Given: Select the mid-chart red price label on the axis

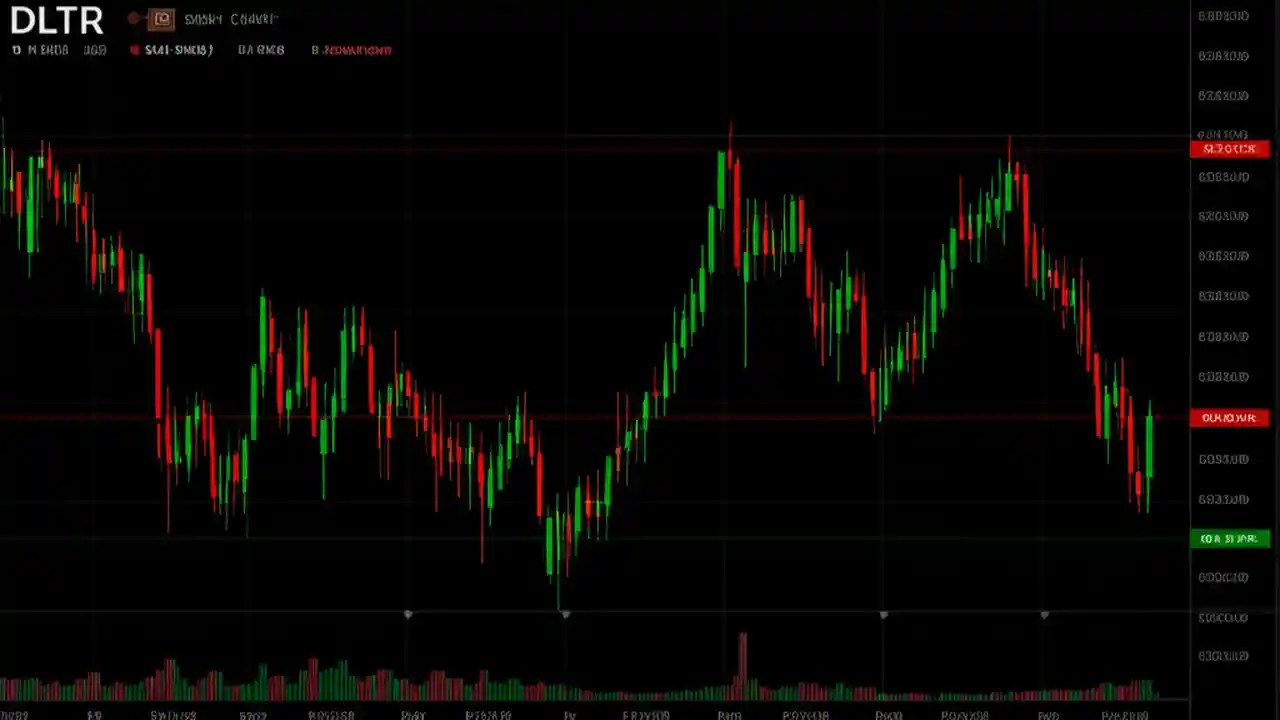Looking at the screenshot, I should tap(1228, 418).
